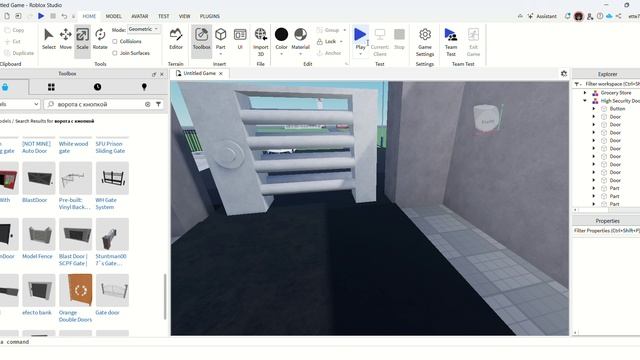The height and width of the screenshot is (360, 640).
Task: Open the Color picker swatch
Action: [x=281, y=35]
